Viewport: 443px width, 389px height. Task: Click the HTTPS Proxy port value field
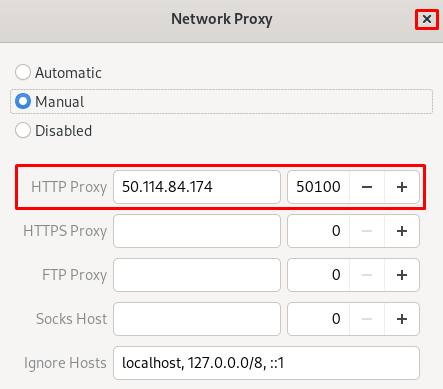tap(318, 231)
